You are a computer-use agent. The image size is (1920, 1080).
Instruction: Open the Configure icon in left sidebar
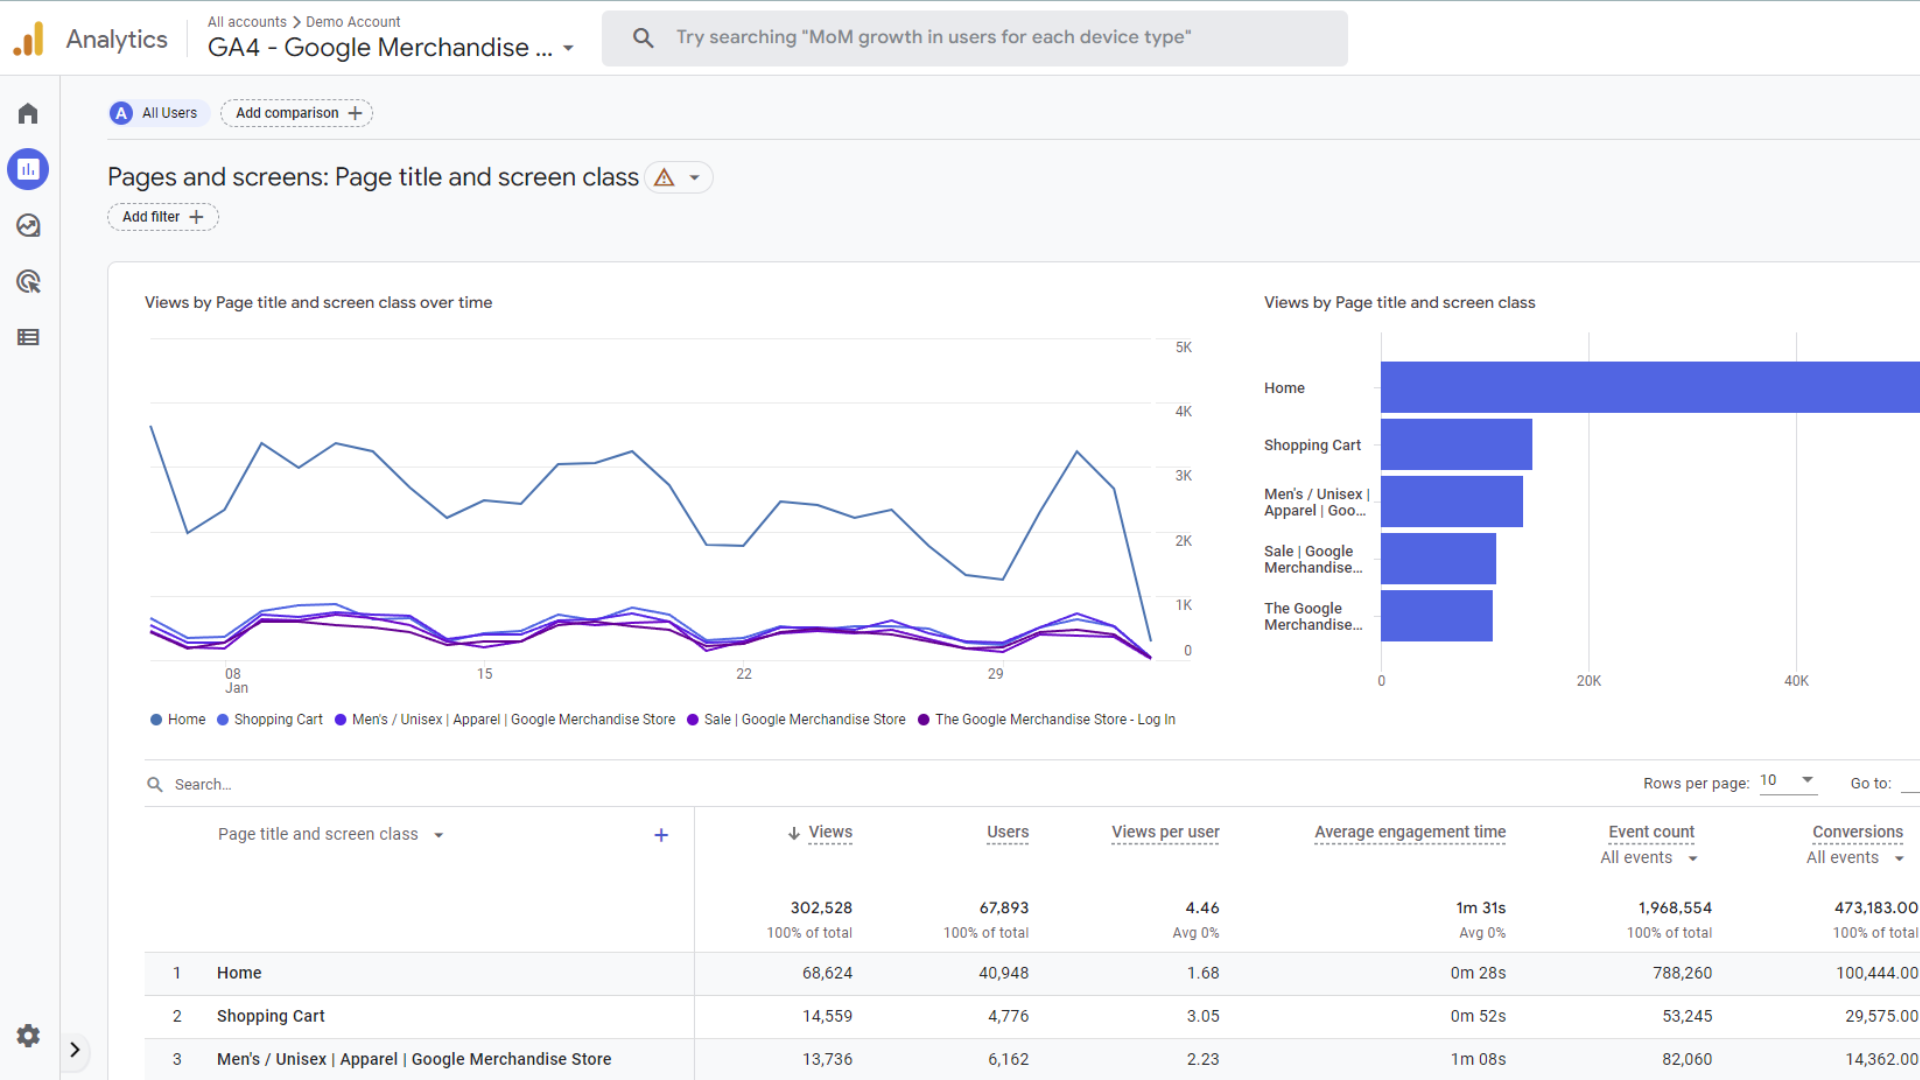coord(28,337)
